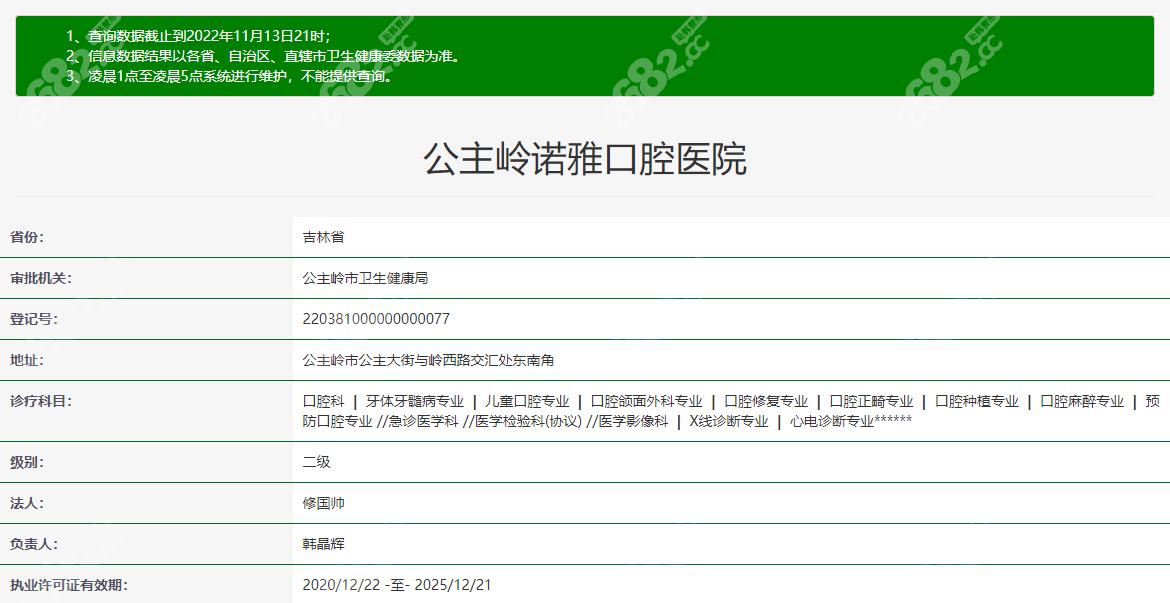Click the 医学检验科(协议) entry
Viewport: 1170px width, 603px height.
(x=528, y=422)
